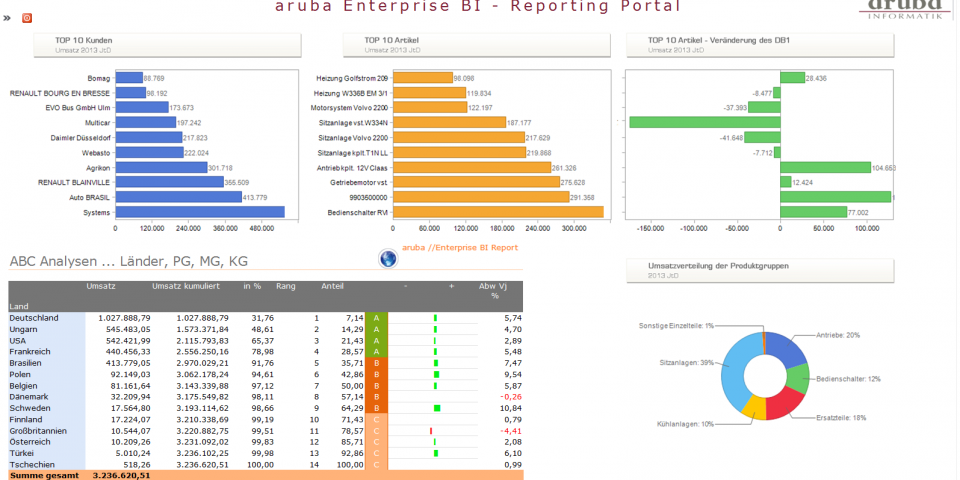Click the RENAULT BLAINVILLE axis label

point(74,182)
